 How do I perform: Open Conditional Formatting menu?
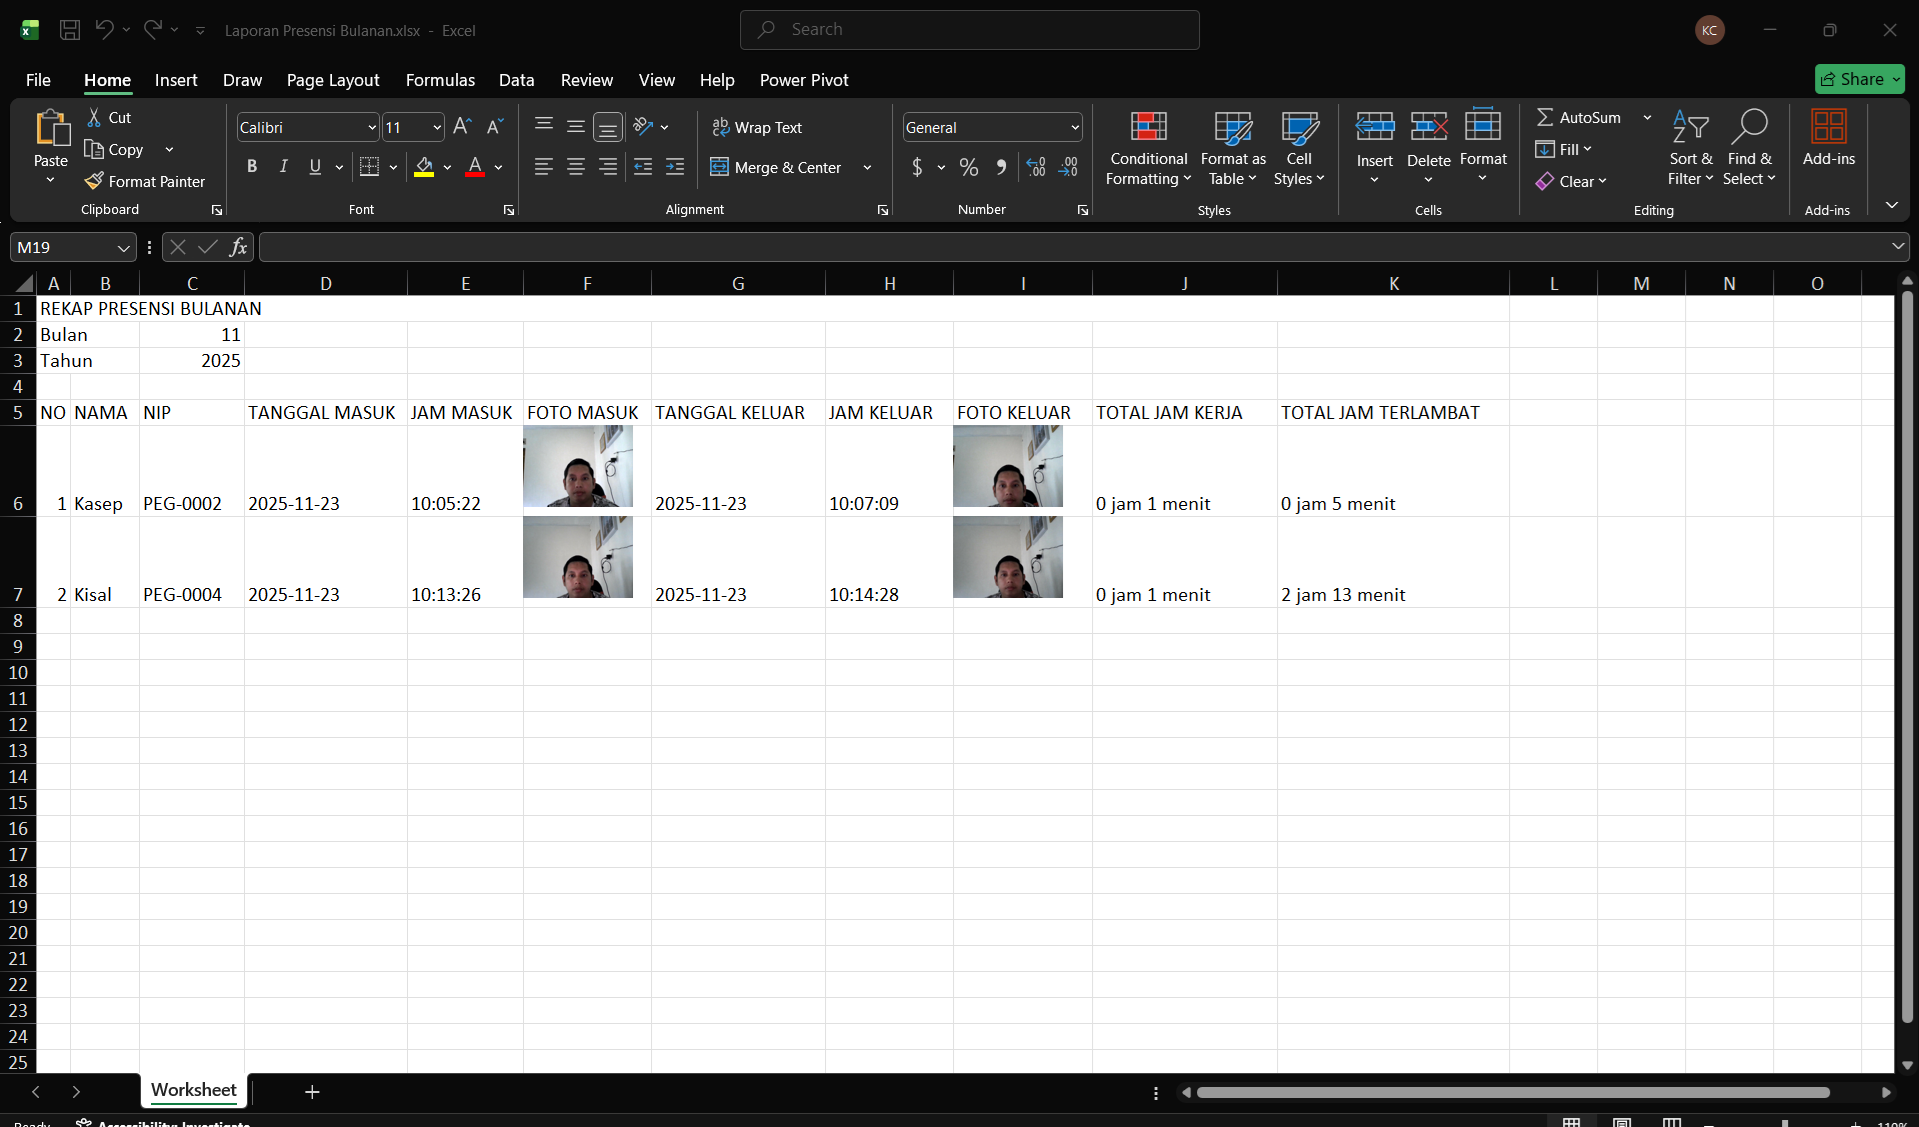click(1149, 148)
